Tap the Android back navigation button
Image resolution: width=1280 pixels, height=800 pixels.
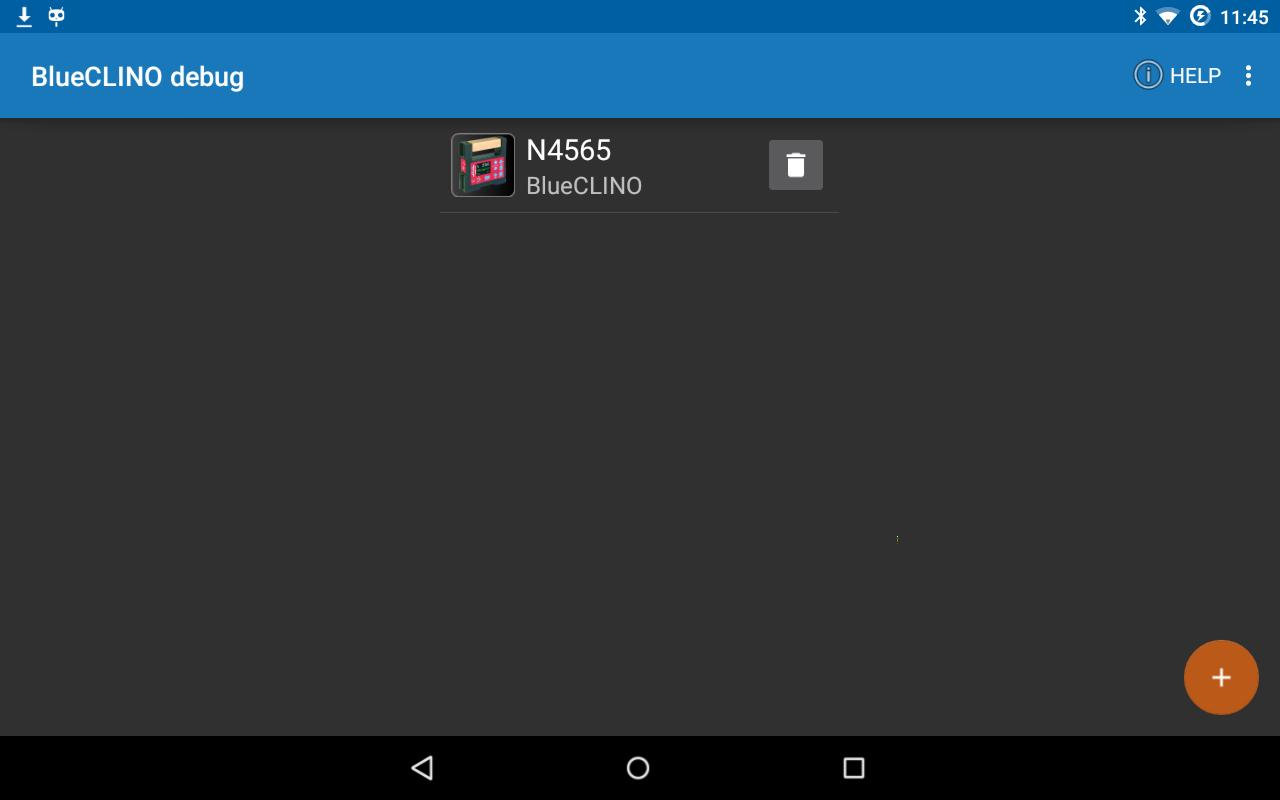pyautogui.click(x=422, y=768)
